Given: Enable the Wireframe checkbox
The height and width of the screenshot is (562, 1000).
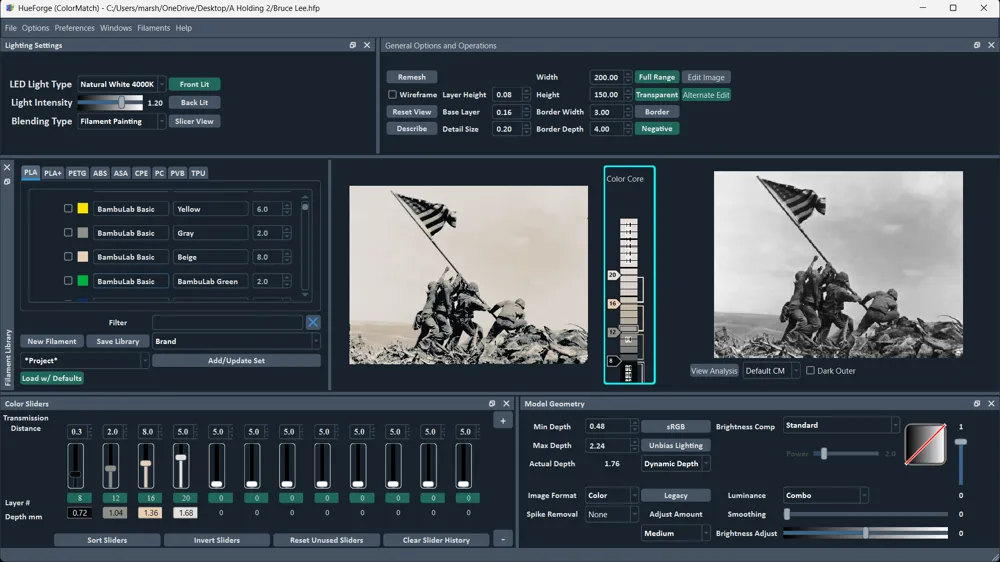Looking at the screenshot, I should point(392,94).
